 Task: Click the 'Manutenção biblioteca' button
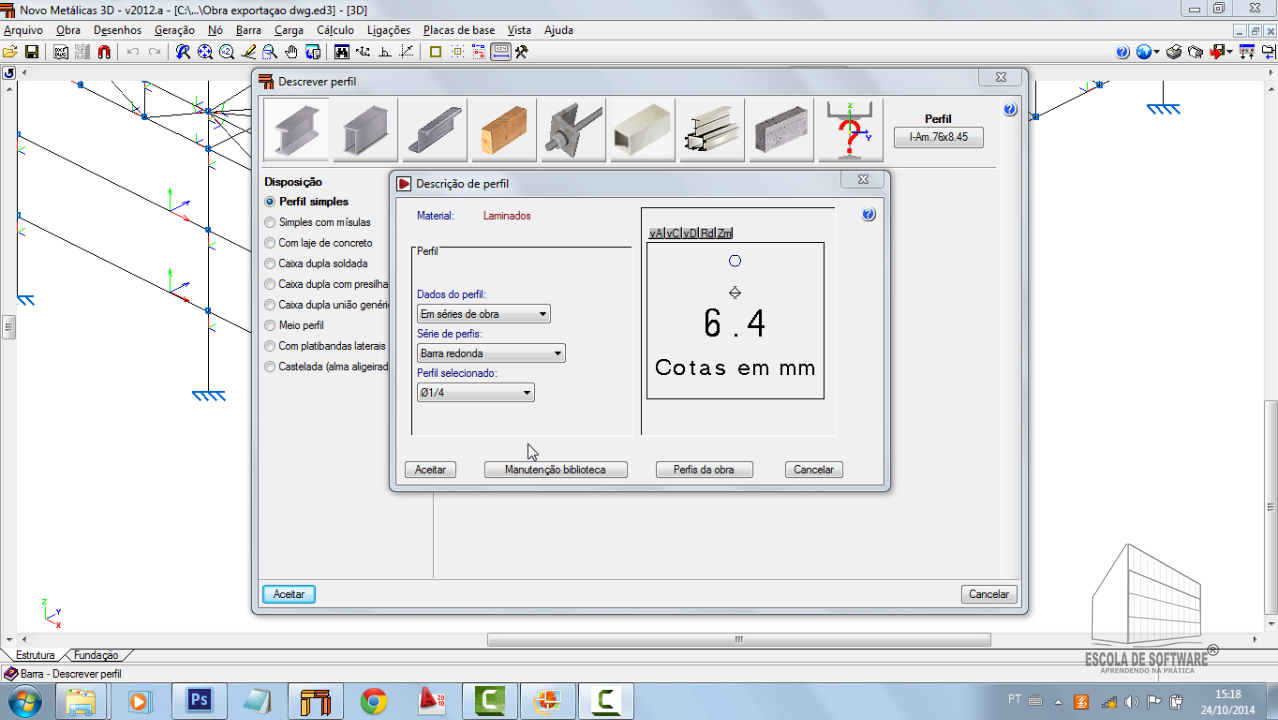point(555,469)
